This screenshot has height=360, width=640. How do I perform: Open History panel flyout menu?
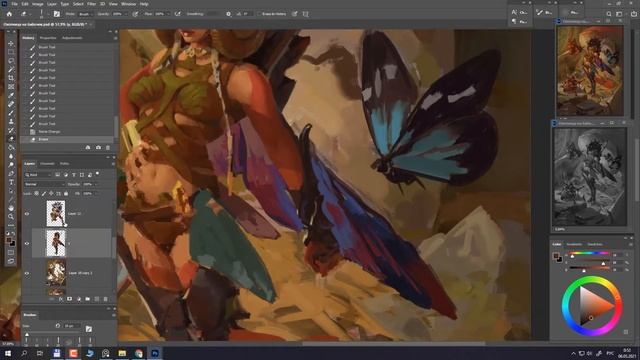[116, 38]
